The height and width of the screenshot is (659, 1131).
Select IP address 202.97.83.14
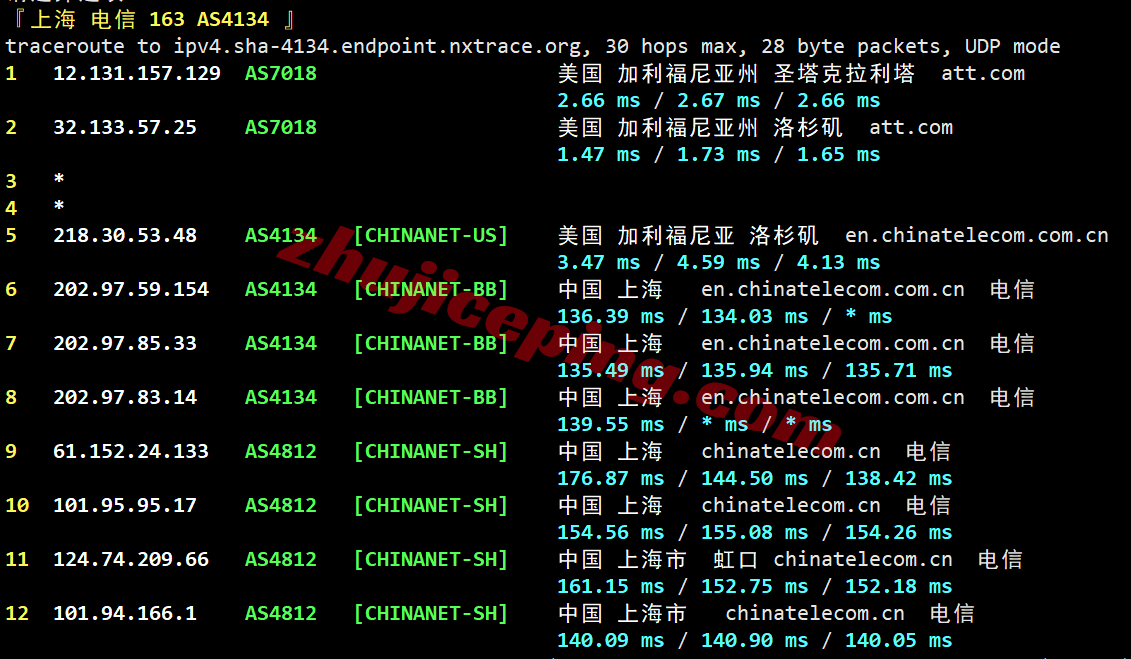(x=125, y=398)
